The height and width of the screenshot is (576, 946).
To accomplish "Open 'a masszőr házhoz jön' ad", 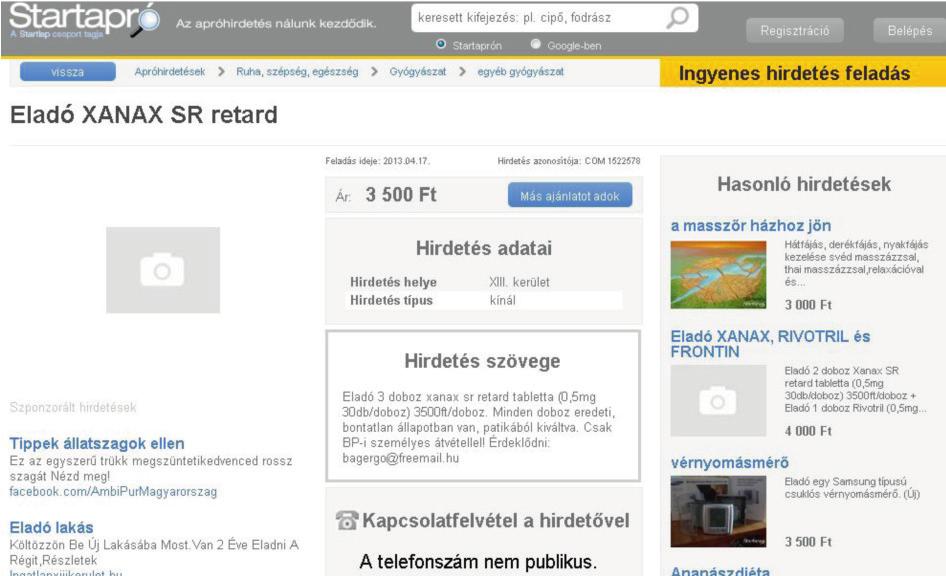I will [x=751, y=226].
